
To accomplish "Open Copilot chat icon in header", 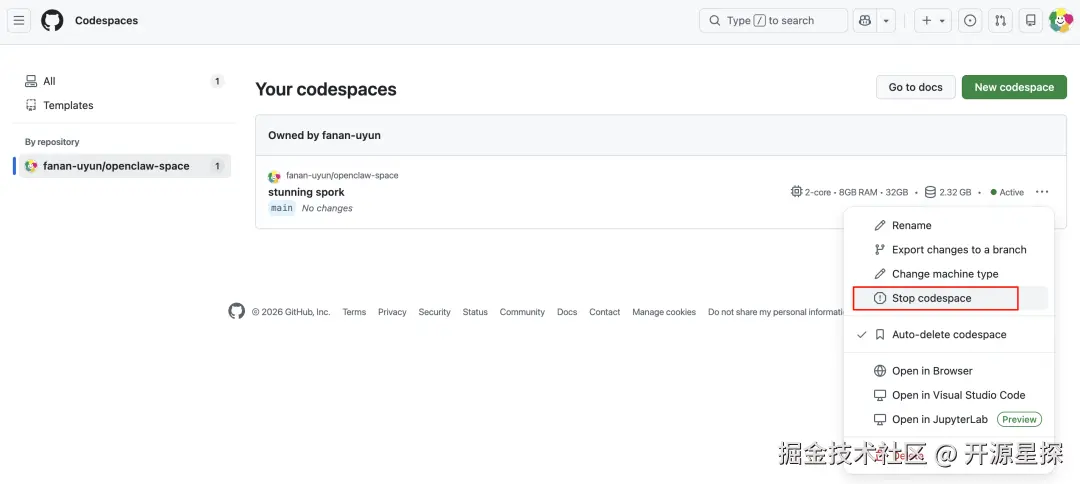I will [x=864, y=20].
